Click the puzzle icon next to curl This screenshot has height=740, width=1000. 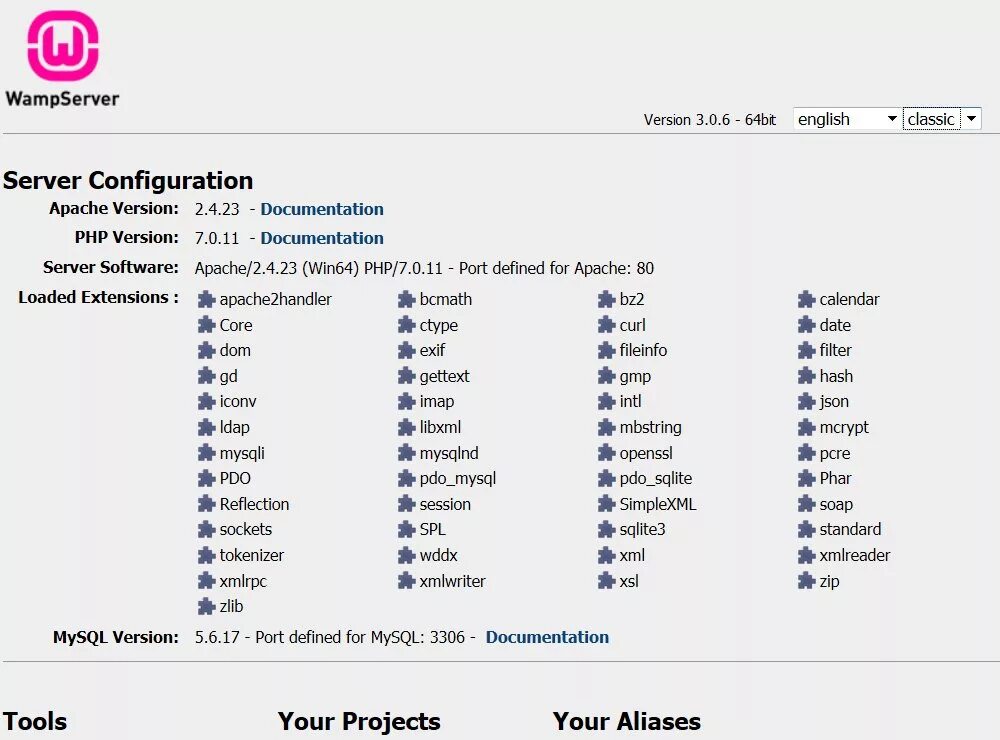pos(607,325)
